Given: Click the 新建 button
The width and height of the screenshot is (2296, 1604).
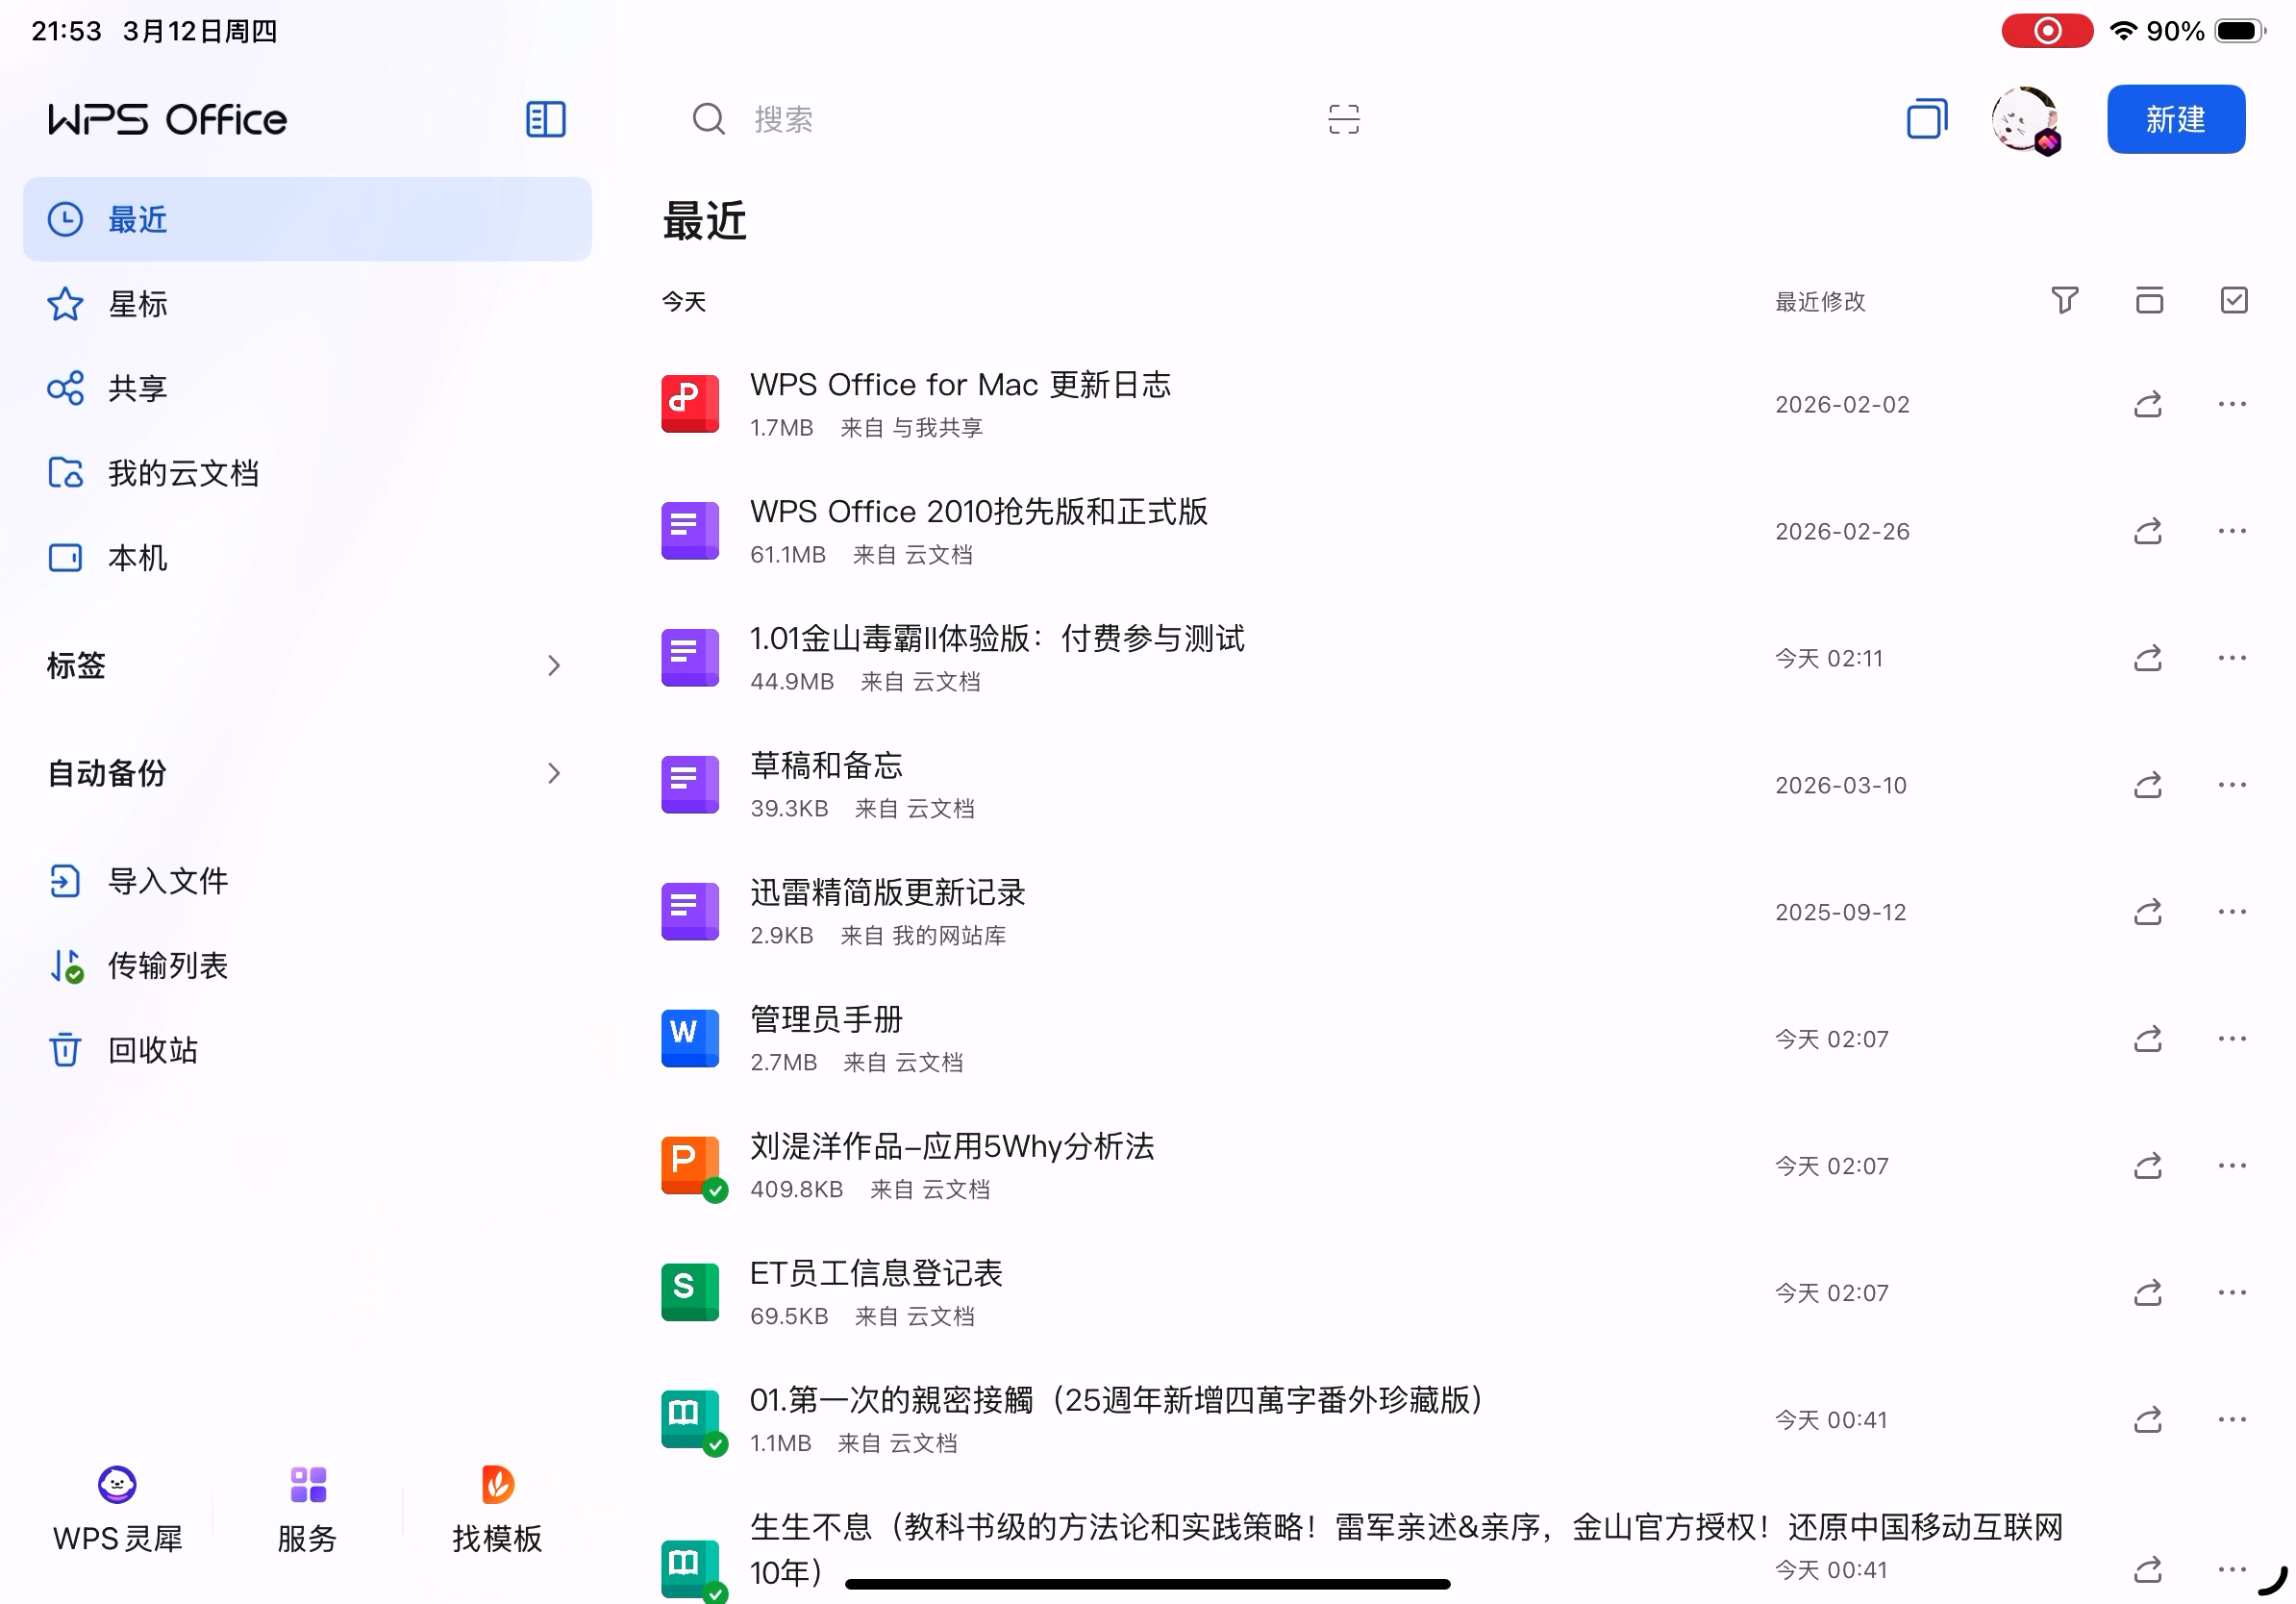Looking at the screenshot, I should 2175,120.
